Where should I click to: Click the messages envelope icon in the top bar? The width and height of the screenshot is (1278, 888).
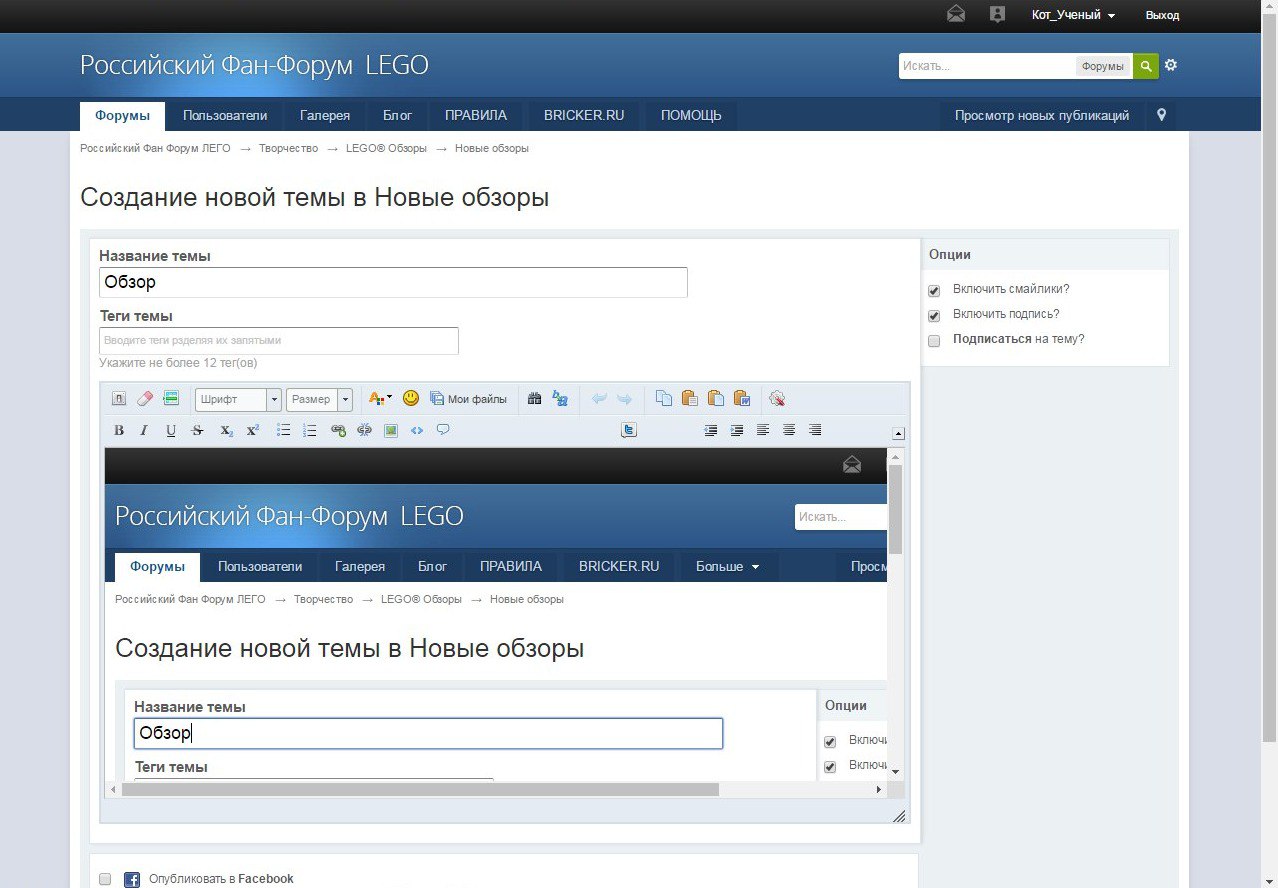tap(956, 14)
